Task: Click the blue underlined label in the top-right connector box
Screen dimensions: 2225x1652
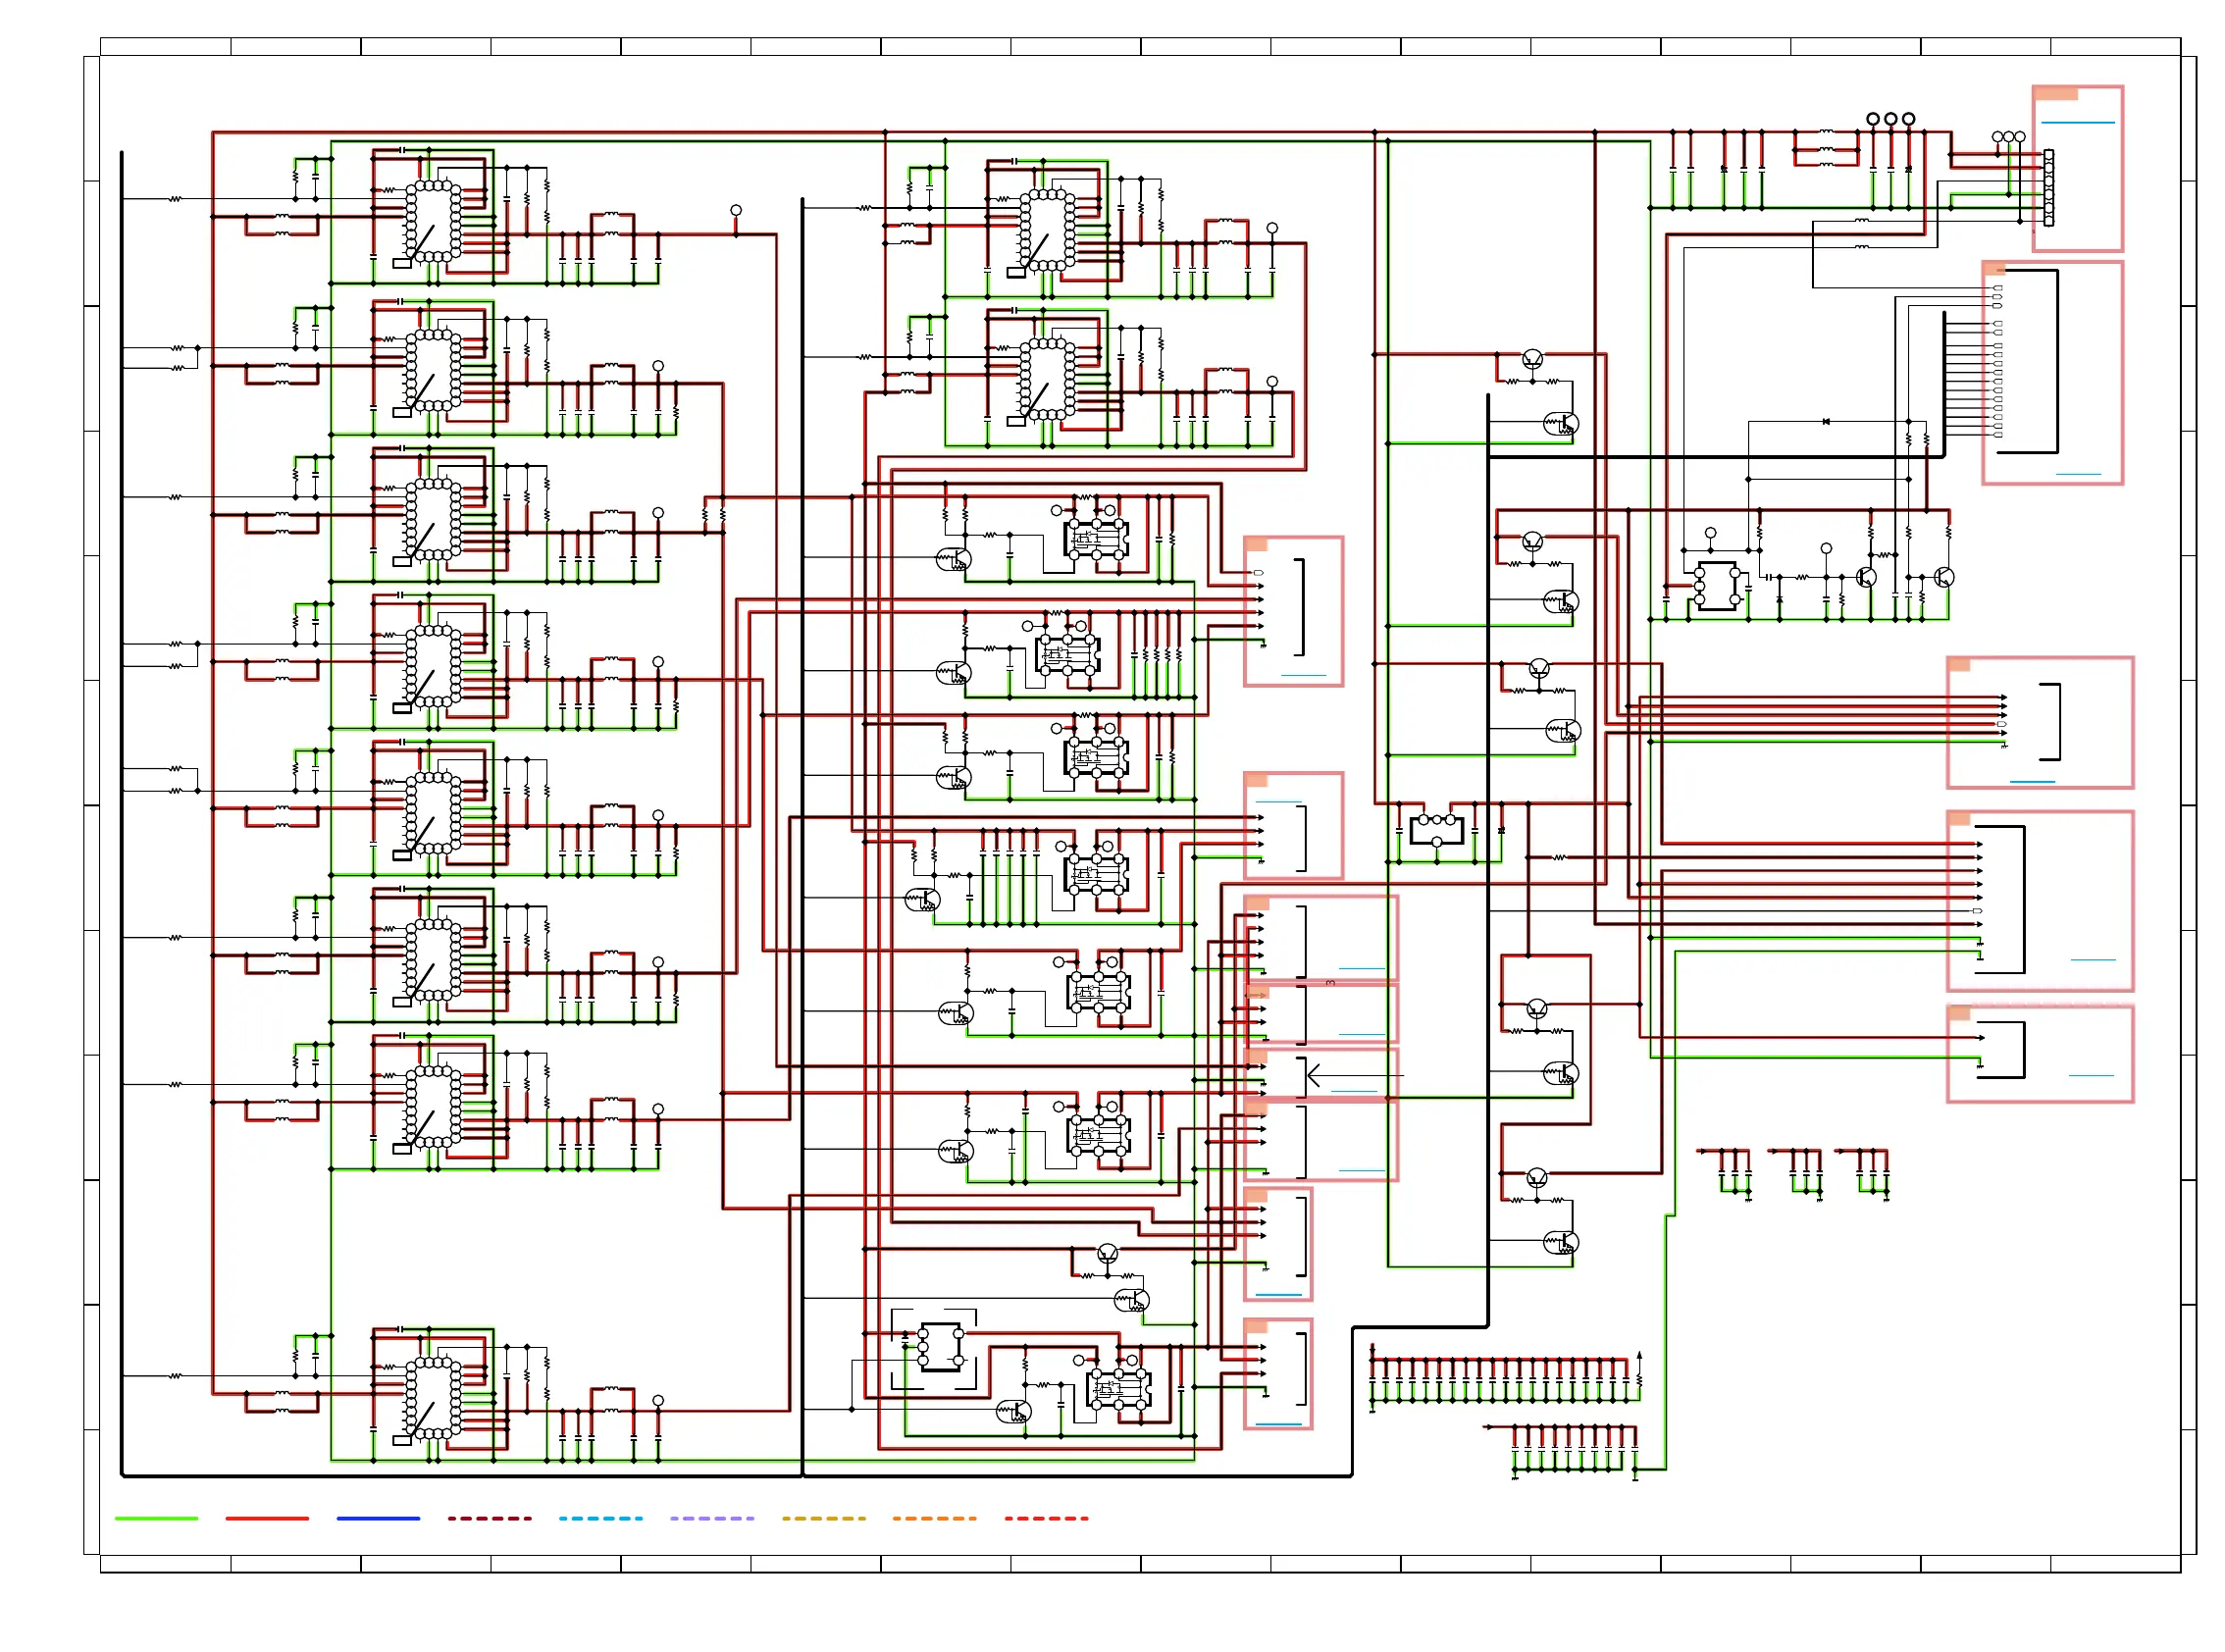Action: 2077,122
